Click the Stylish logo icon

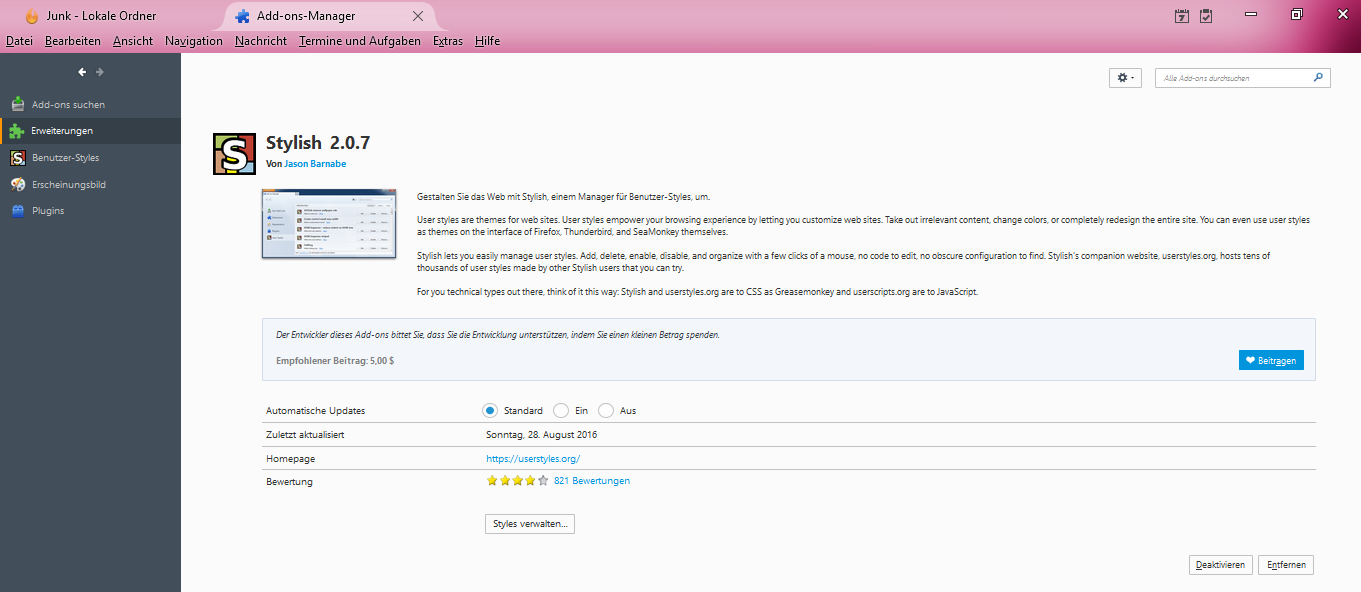tap(234, 154)
